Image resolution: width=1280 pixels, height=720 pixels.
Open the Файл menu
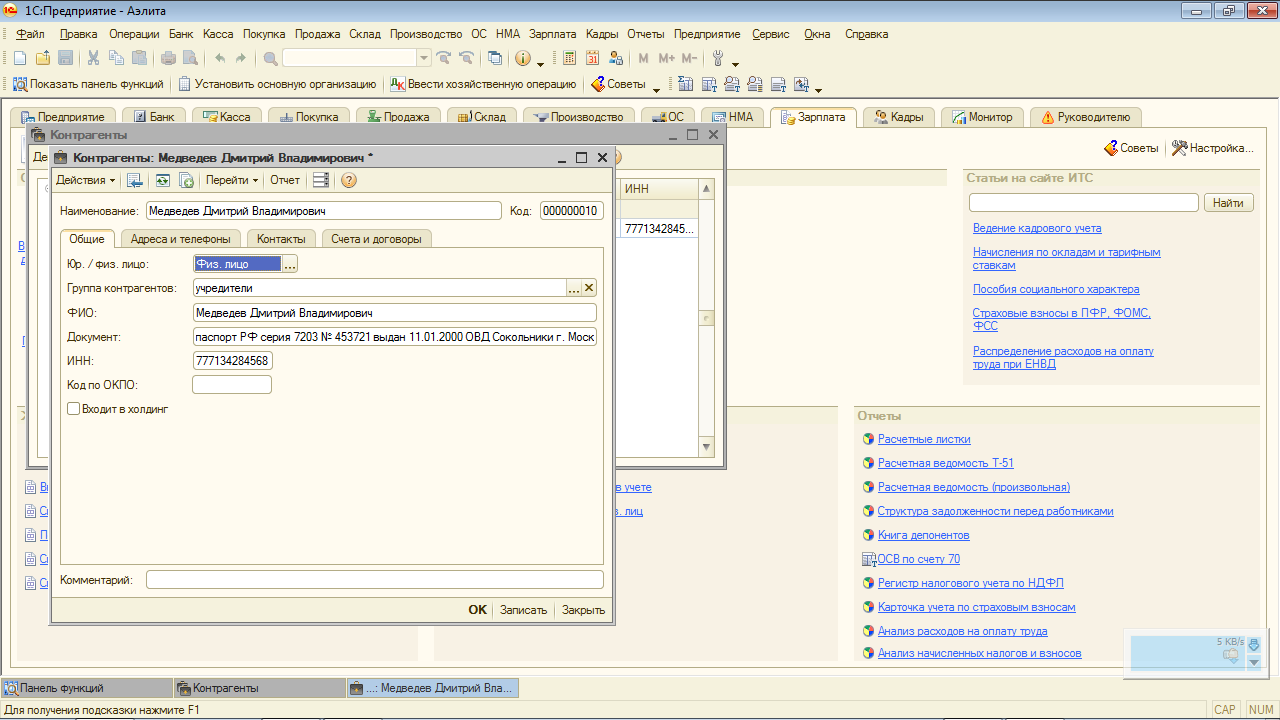click(x=30, y=34)
